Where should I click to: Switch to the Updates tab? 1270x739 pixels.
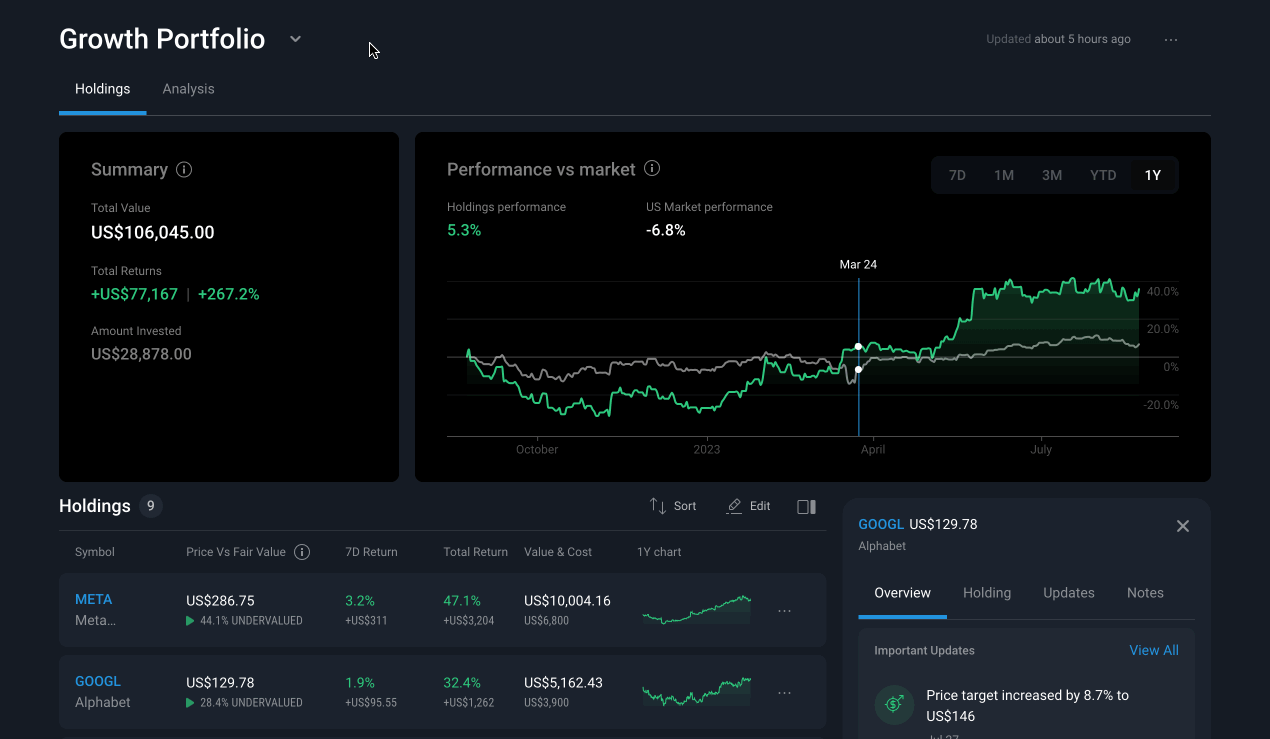pyautogui.click(x=1069, y=593)
